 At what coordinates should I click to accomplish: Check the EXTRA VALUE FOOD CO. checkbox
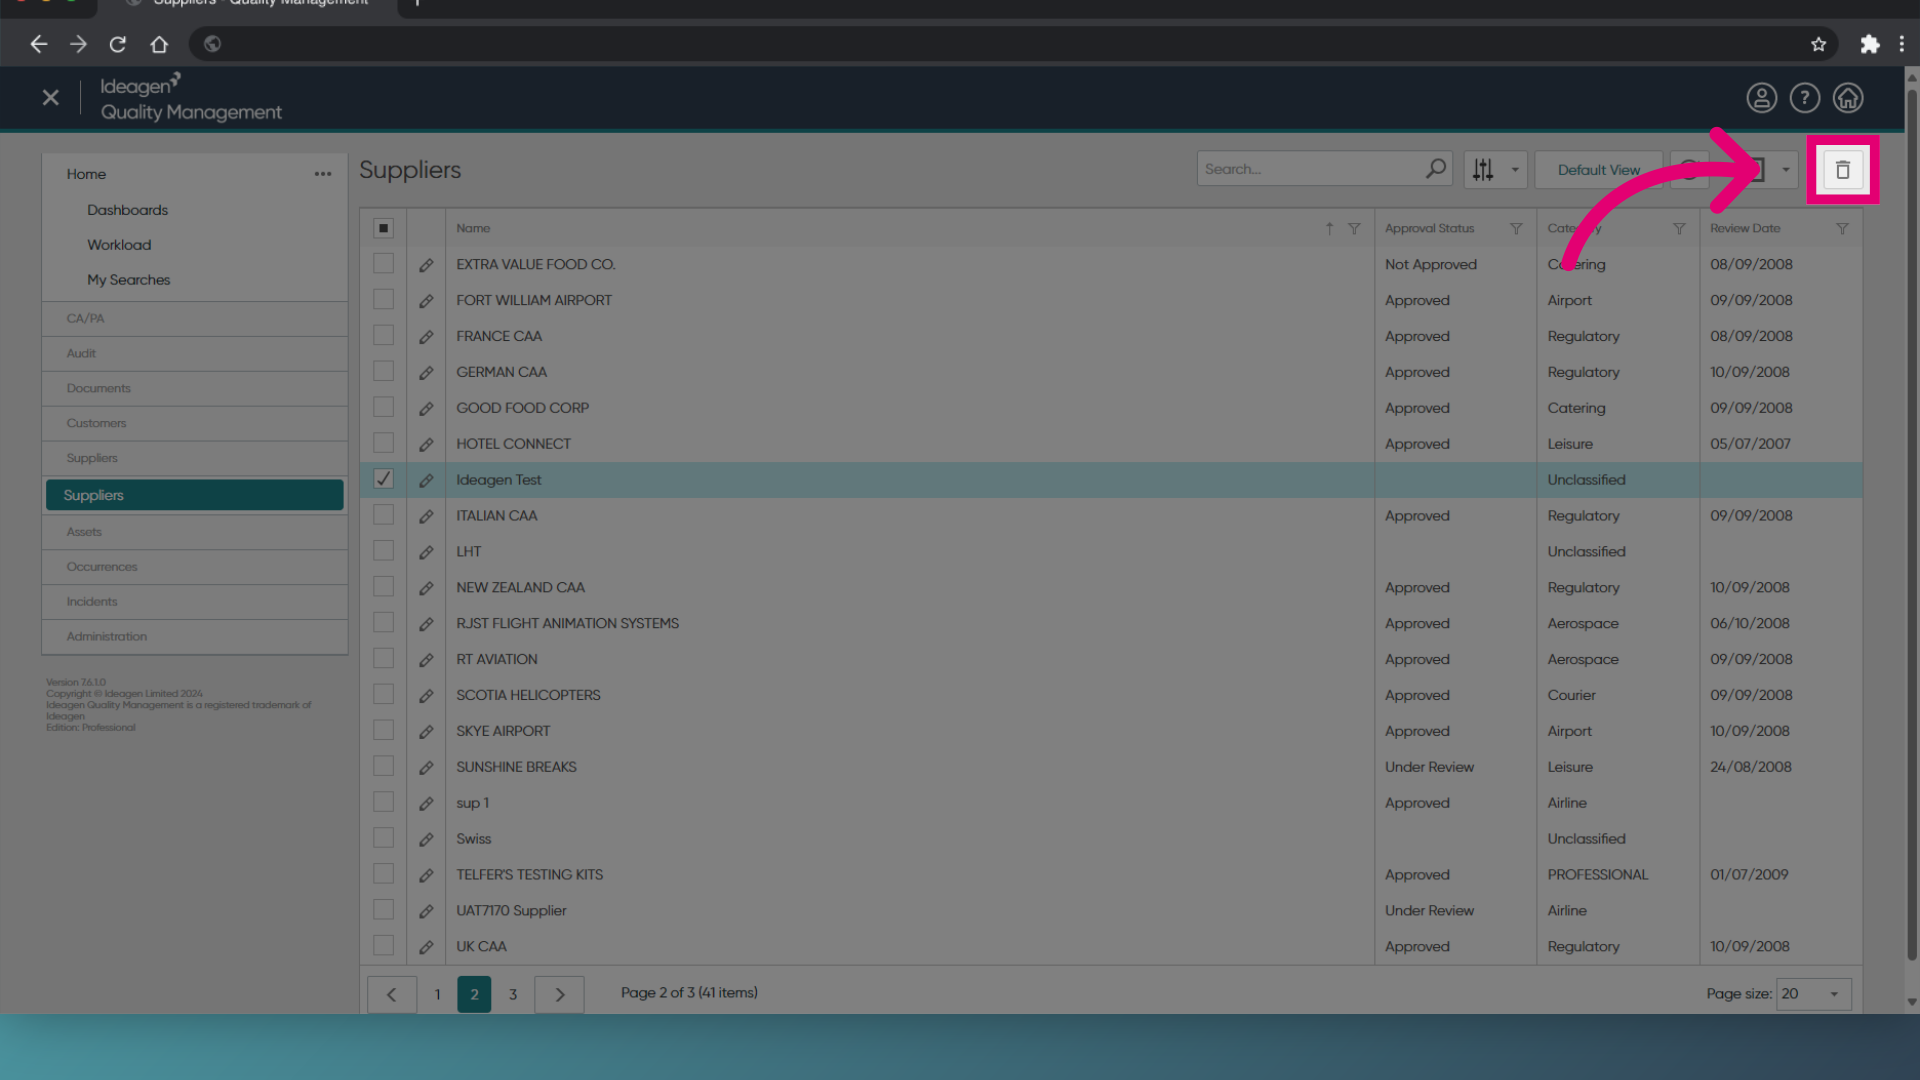coord(383,263)
